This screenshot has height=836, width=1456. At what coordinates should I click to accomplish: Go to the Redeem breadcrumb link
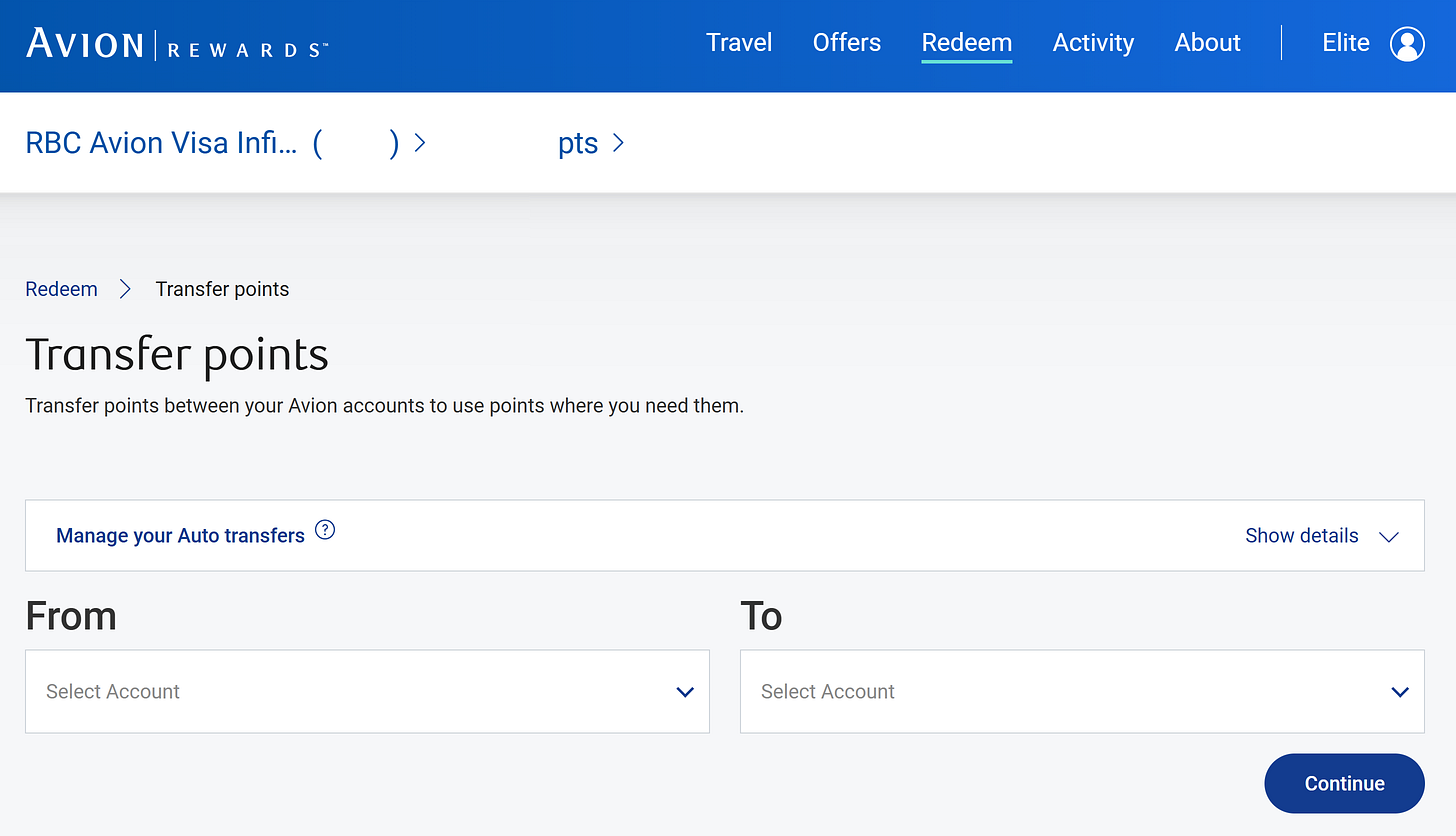(61, 289)
